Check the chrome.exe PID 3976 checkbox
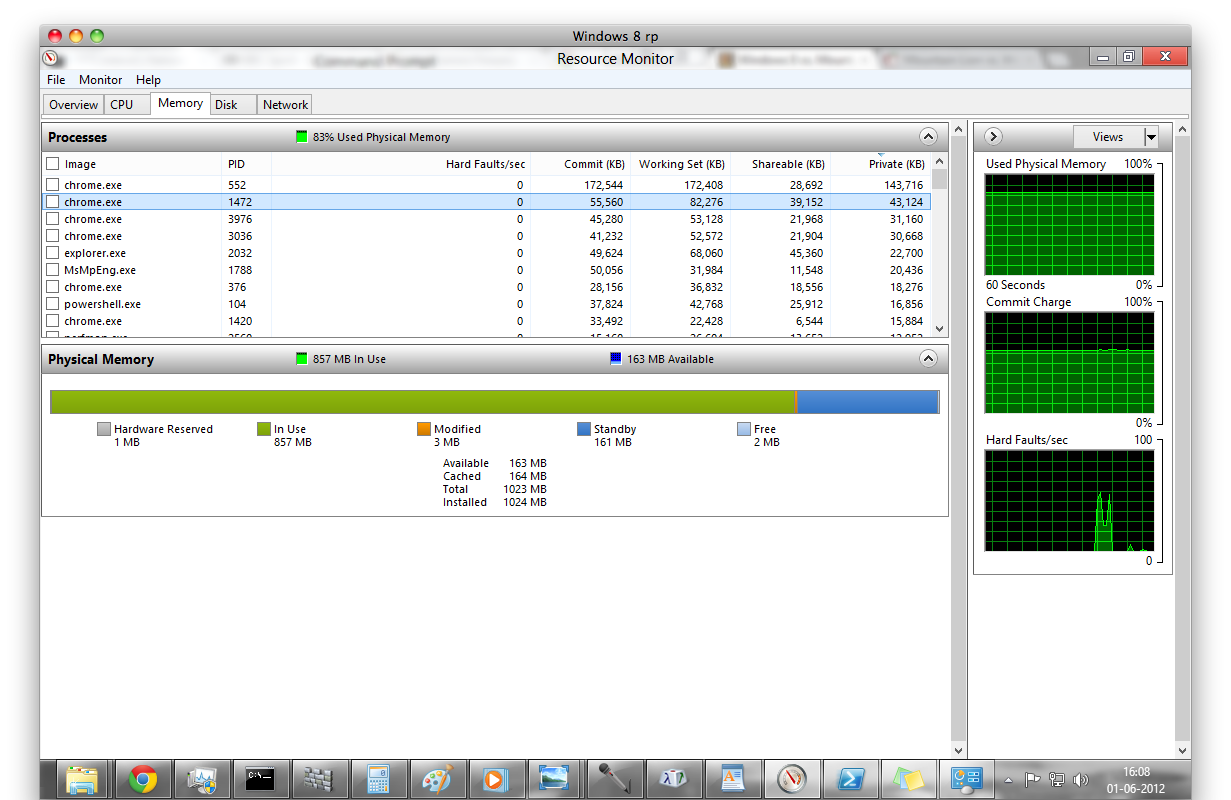The width and height of the screenshot is (1231, 800). tap(53, 218)
